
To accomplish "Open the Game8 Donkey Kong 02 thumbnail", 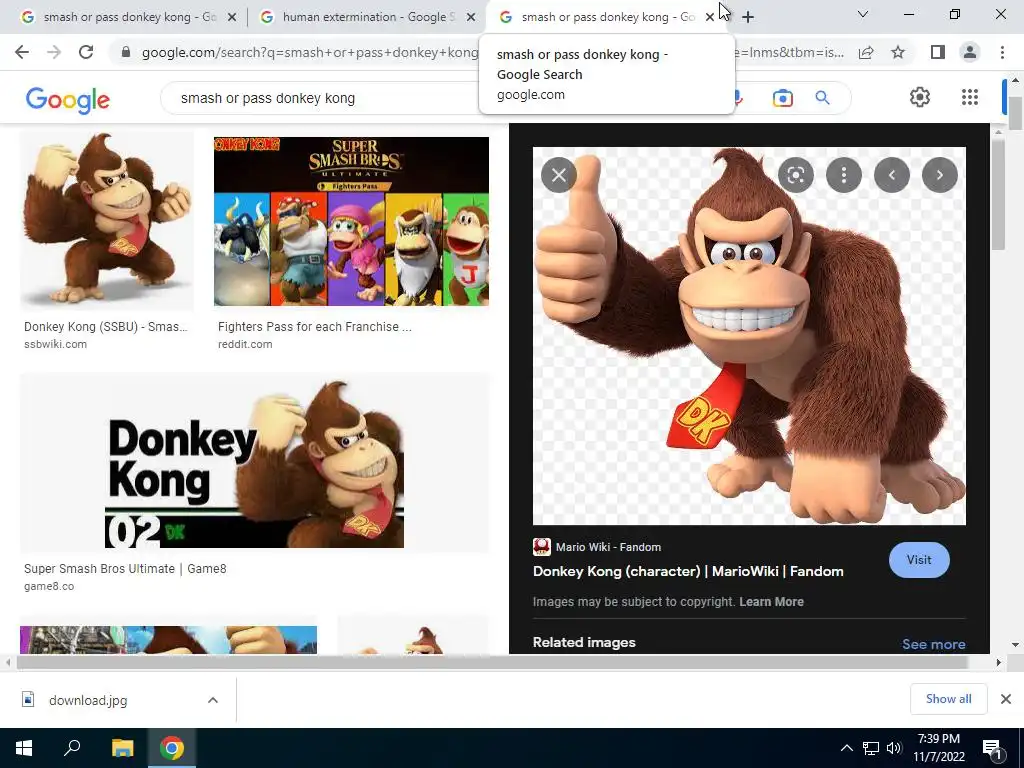I will 254,463.
